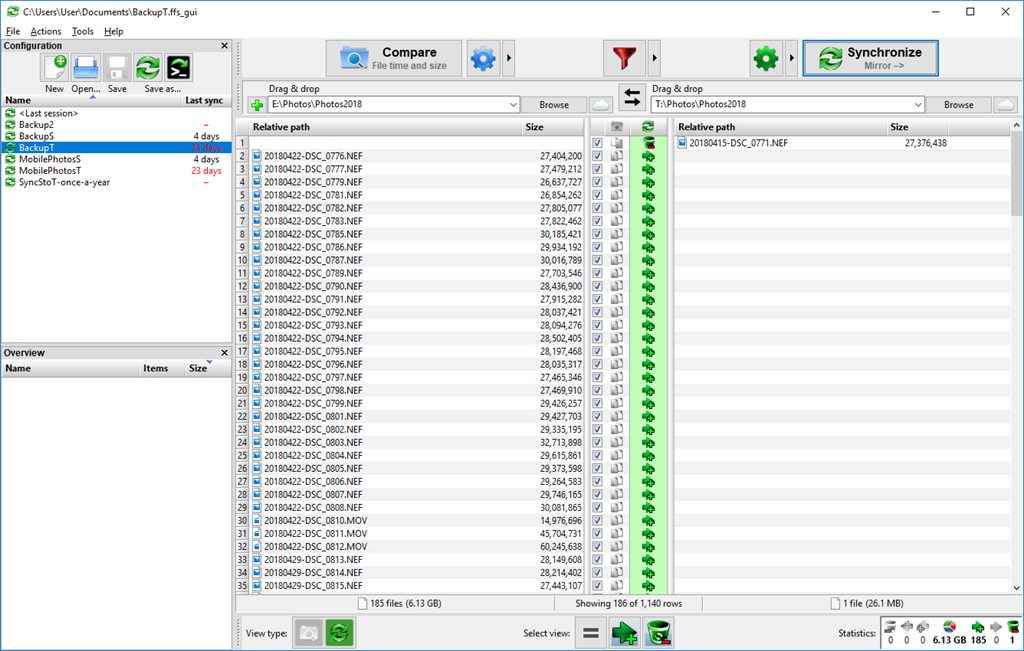Open the filter options arrow beside the funnel
This screenshot has height=651, width=1024.
[x=654, y=59]
